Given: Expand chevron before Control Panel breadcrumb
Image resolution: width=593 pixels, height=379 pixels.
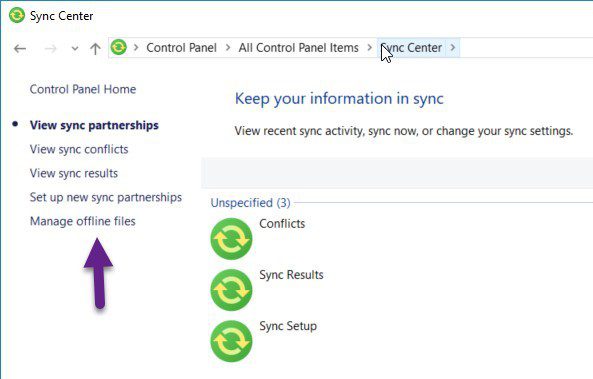Looking at the screenshot, I should click(x=136, y=48).
